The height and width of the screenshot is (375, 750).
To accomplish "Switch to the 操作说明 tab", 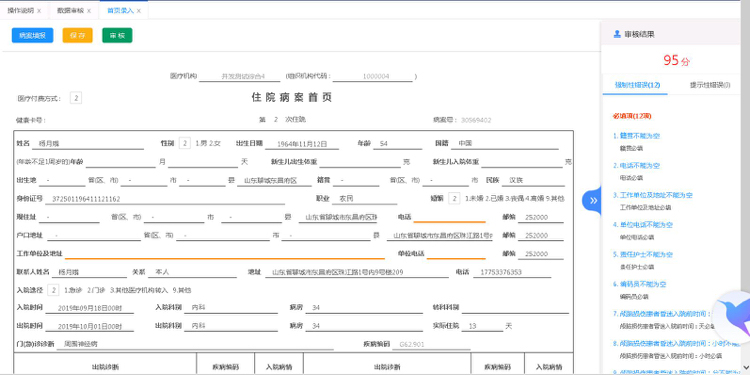I will click(x=21, y=11).
